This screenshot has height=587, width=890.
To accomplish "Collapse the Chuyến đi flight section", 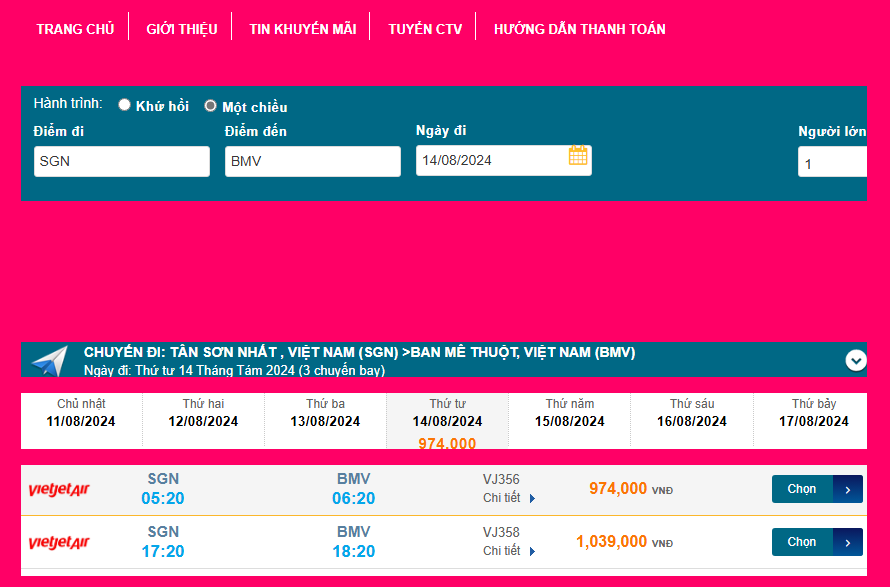I will [x=856, y=360].
